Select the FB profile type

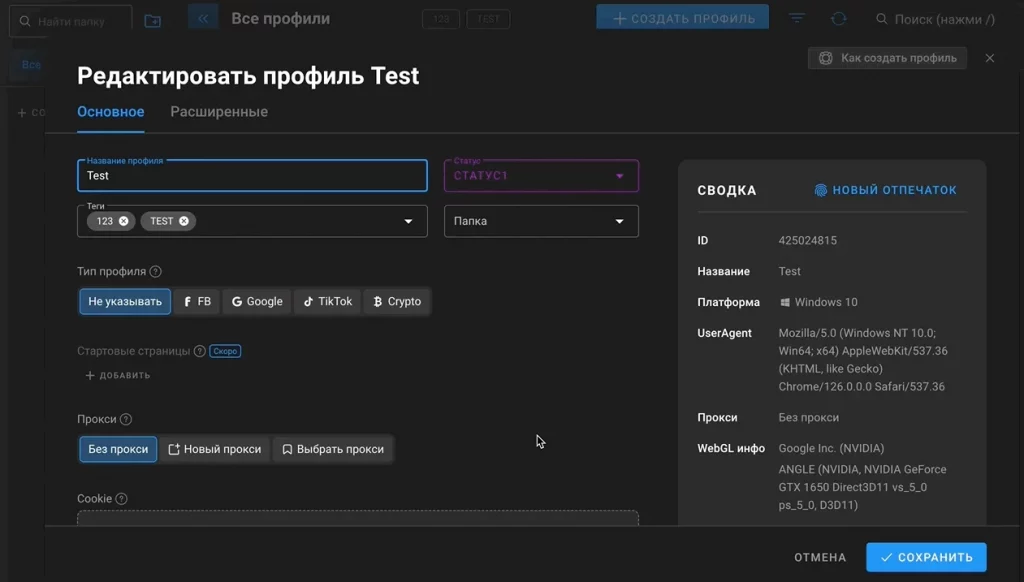[x=196, y=301]
